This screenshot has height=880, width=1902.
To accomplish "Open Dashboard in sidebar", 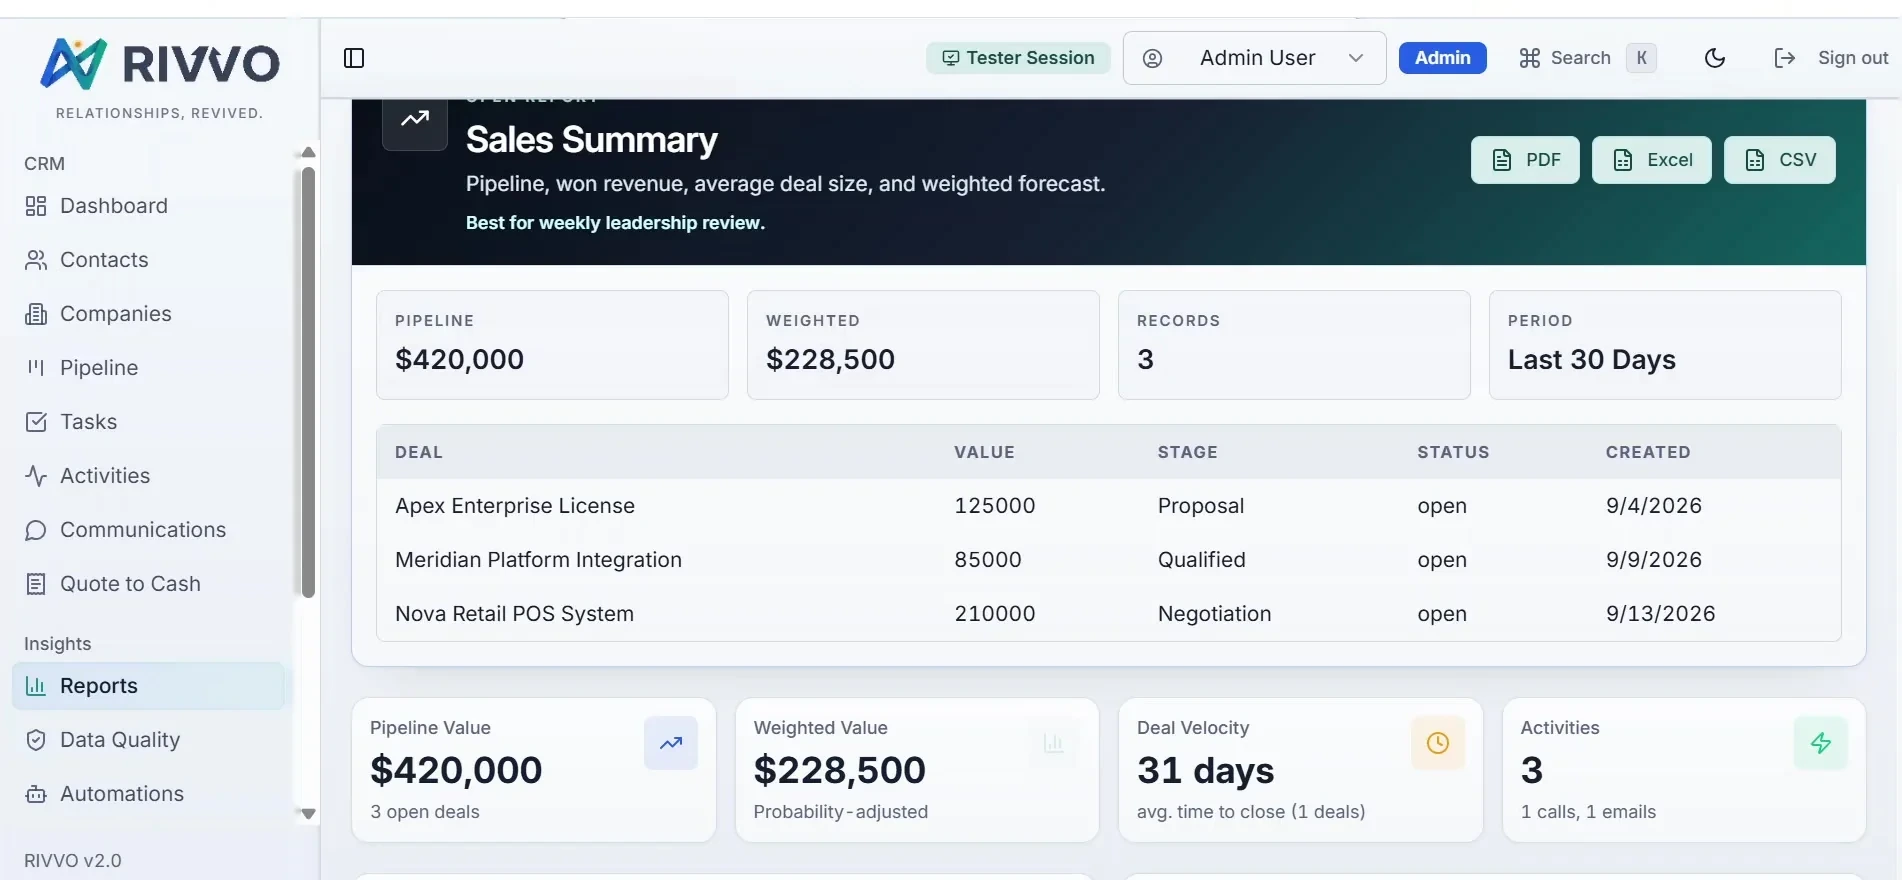I will [x=150, y=206].
